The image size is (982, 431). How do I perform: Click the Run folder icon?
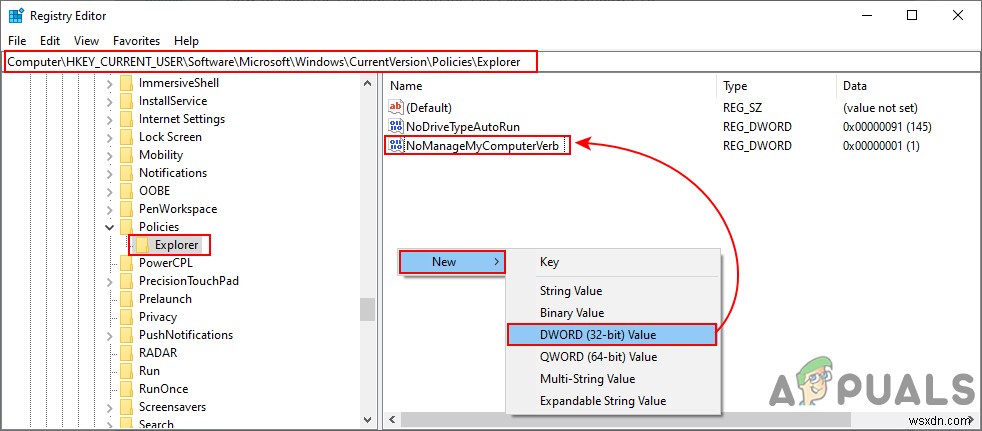click(127, 371)
